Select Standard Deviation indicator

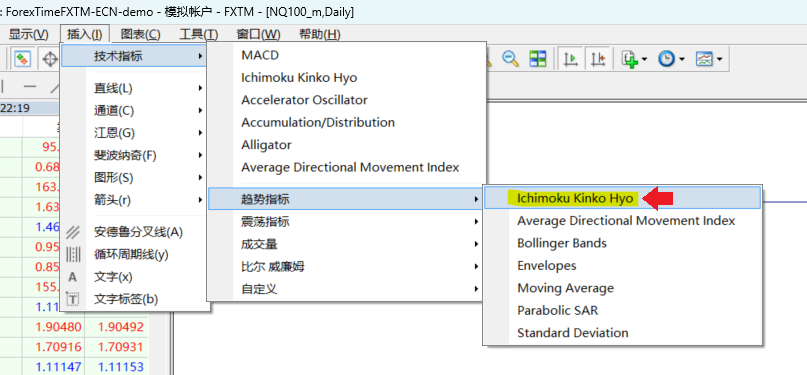[623, 333]
